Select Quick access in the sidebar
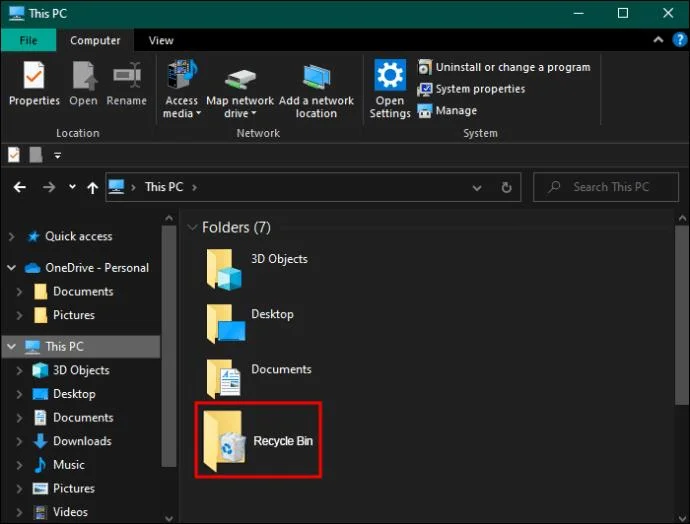690x524 pixels. (x=78, y=237)
